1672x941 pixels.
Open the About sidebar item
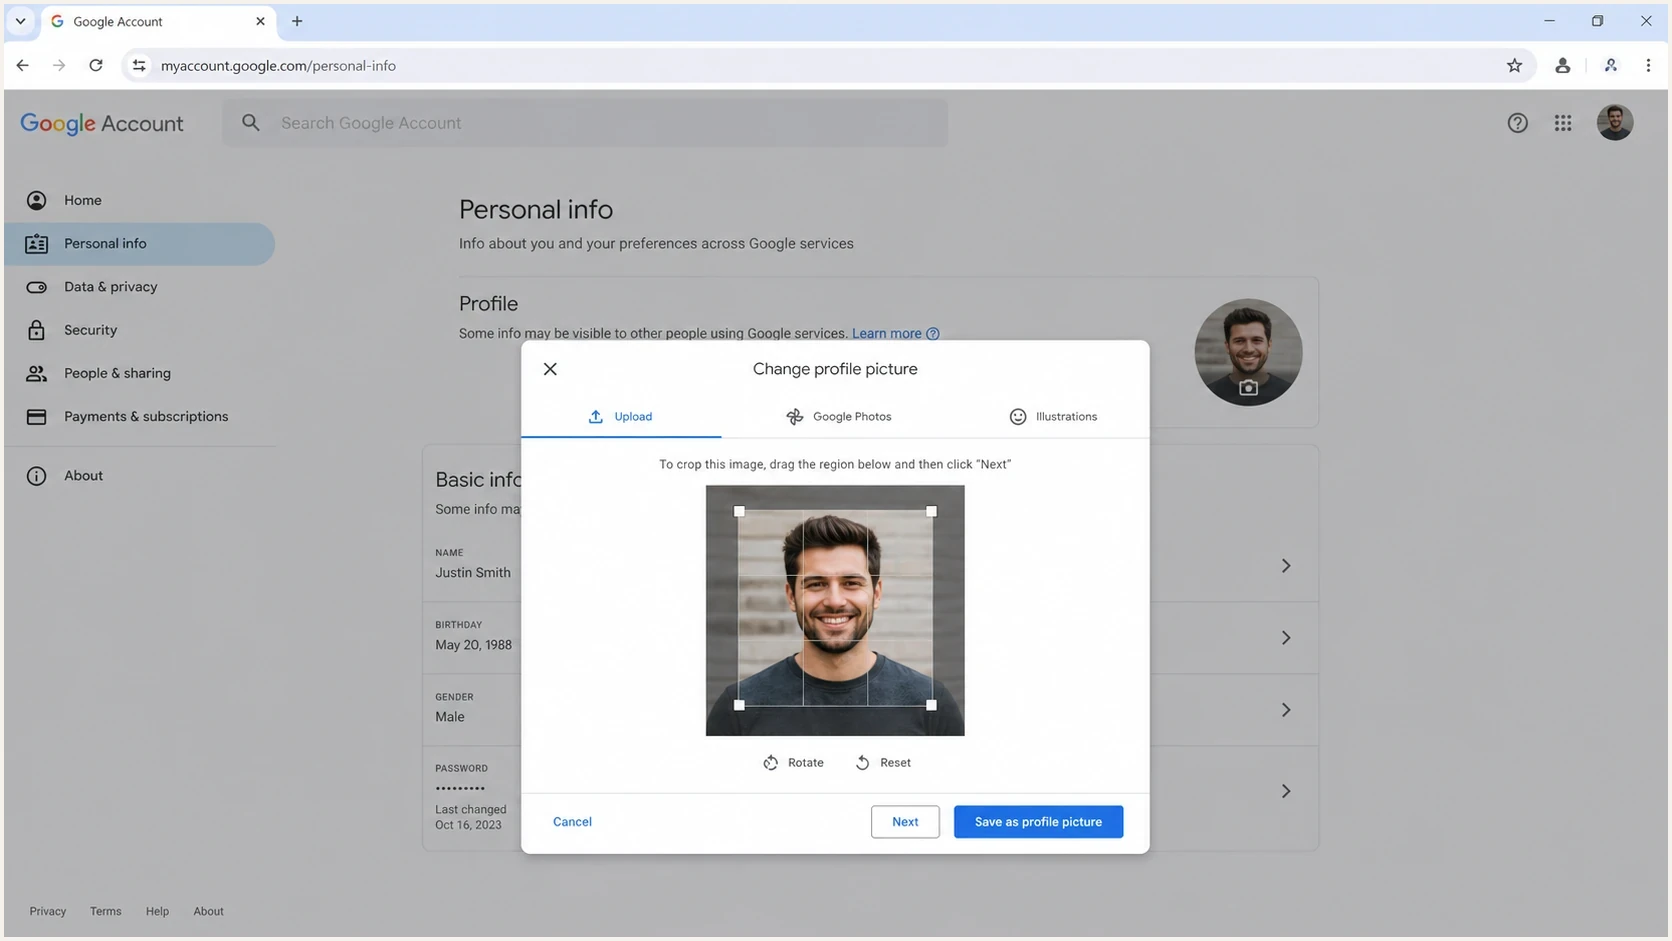pos(139,476)
